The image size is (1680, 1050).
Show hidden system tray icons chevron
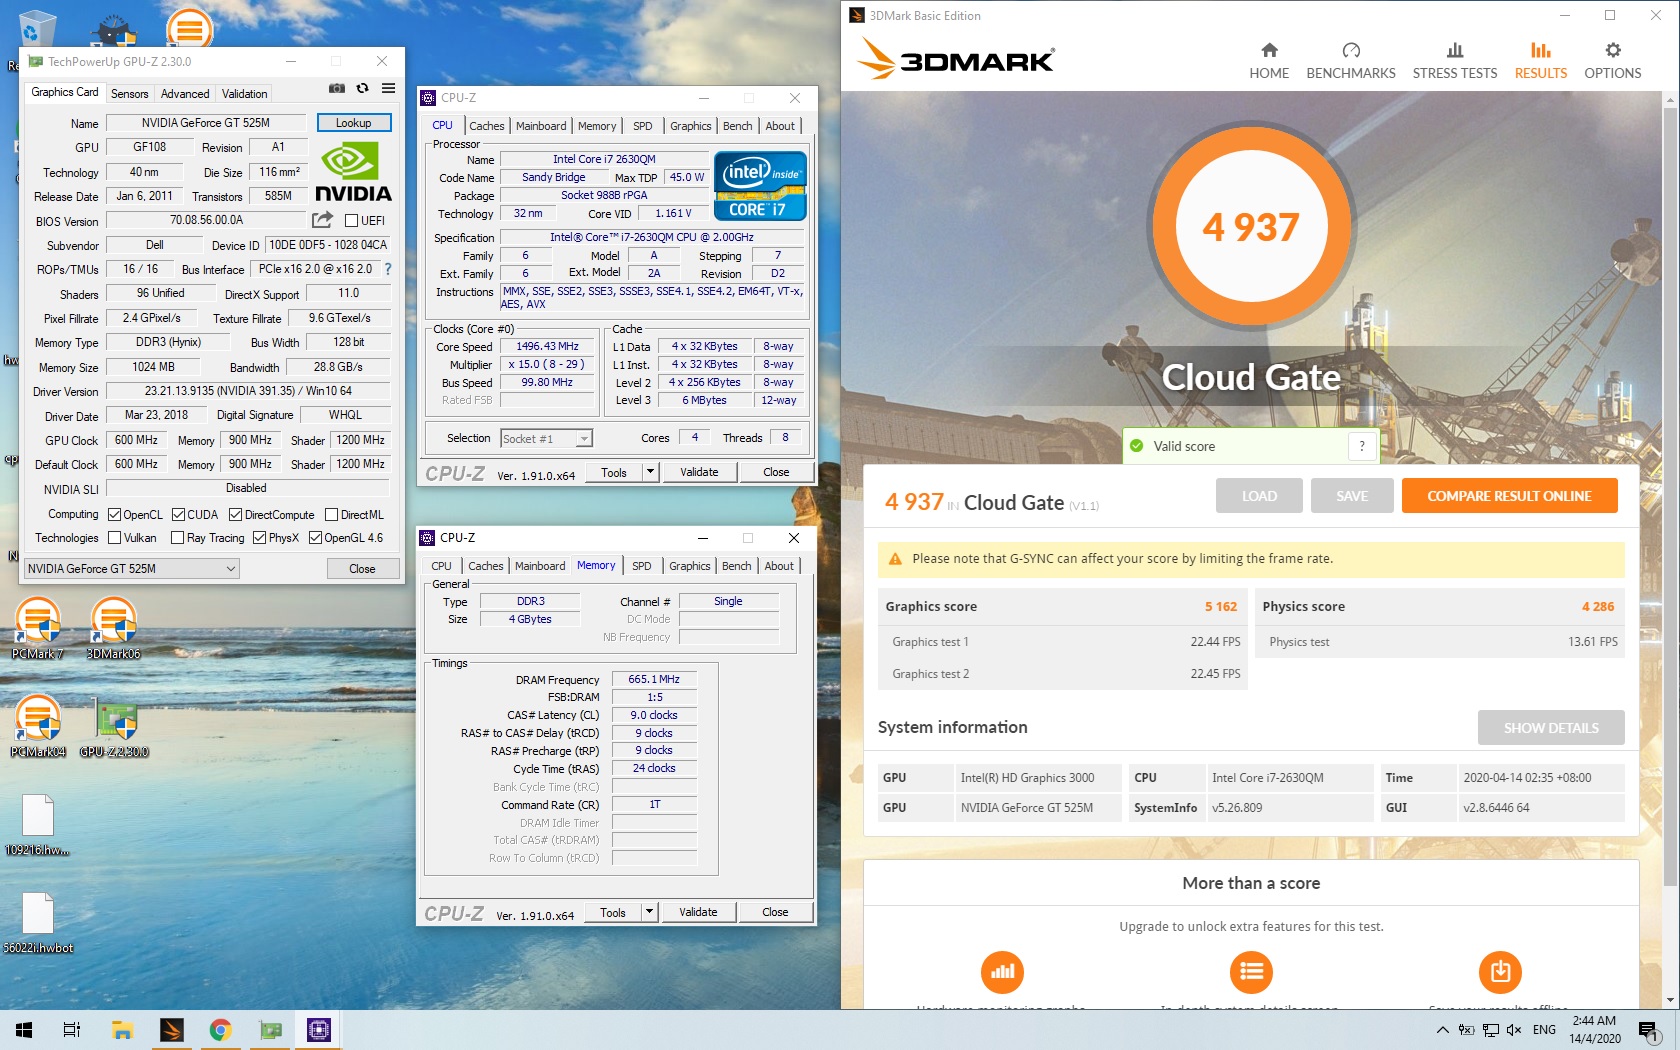click(1442, 1030)
